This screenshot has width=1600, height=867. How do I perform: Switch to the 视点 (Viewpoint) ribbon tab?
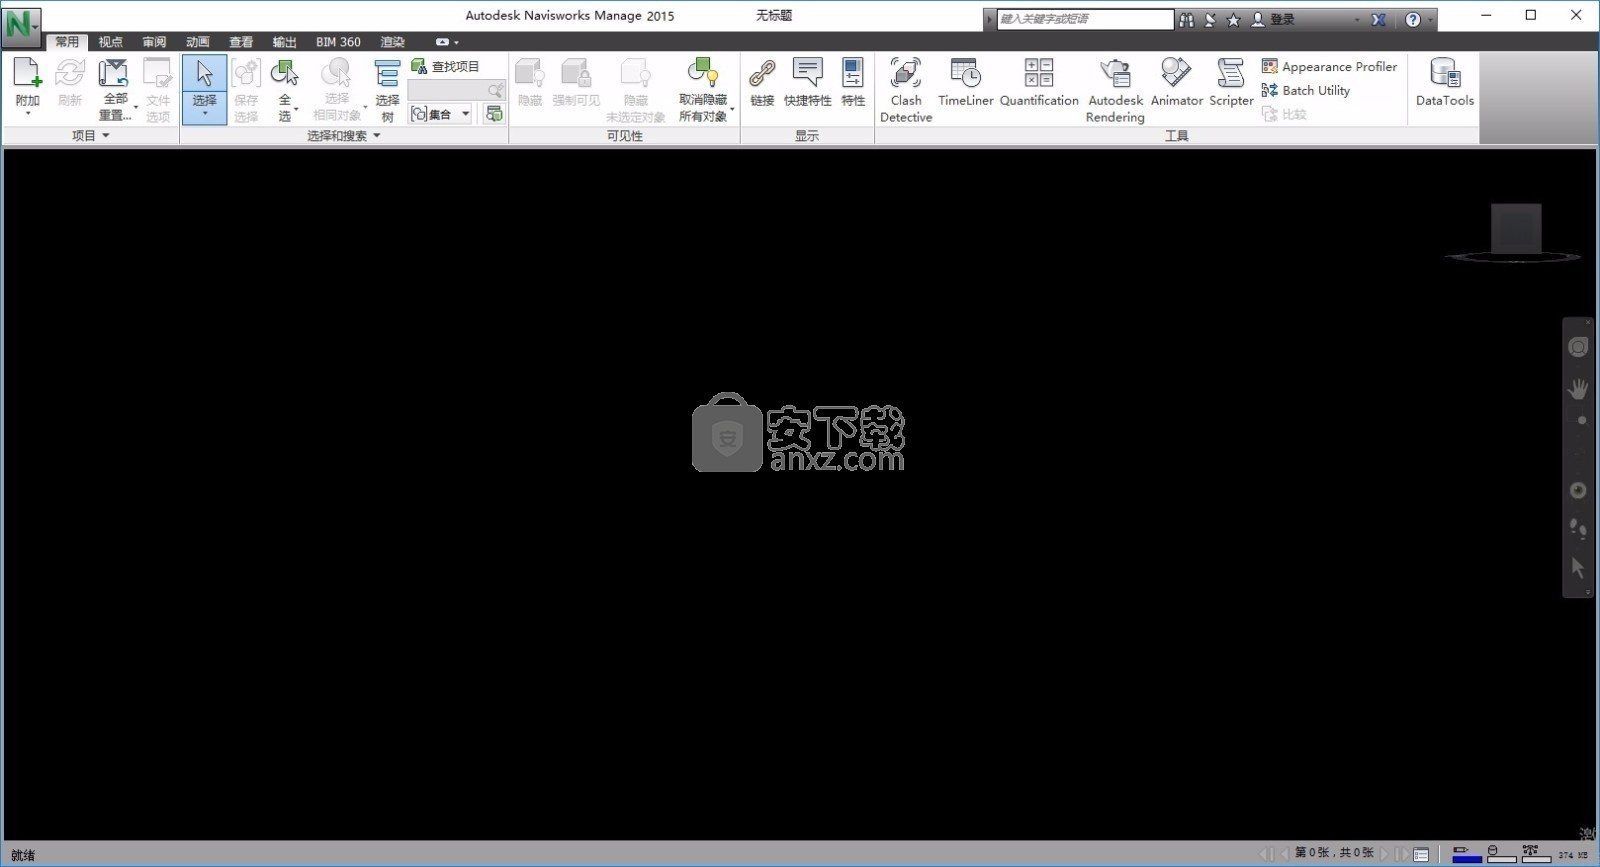110,42
